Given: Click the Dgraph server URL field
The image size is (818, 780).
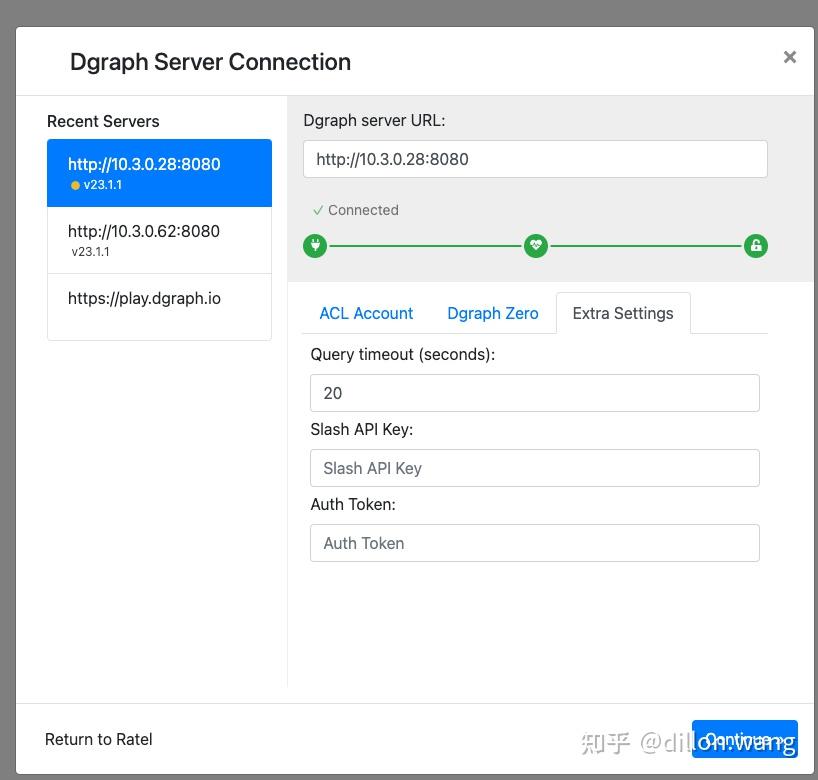Looking at the screenshot, I should tap(535, 159).
